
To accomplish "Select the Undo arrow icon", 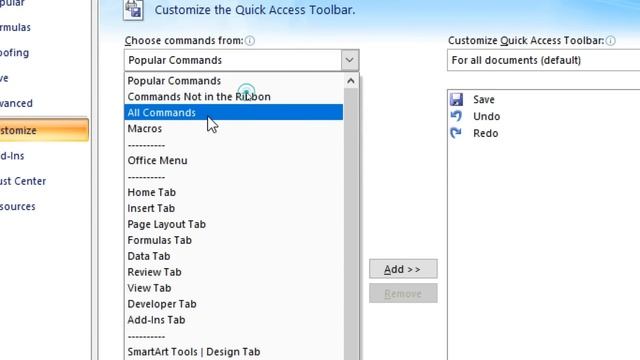I will coord(456,116).
